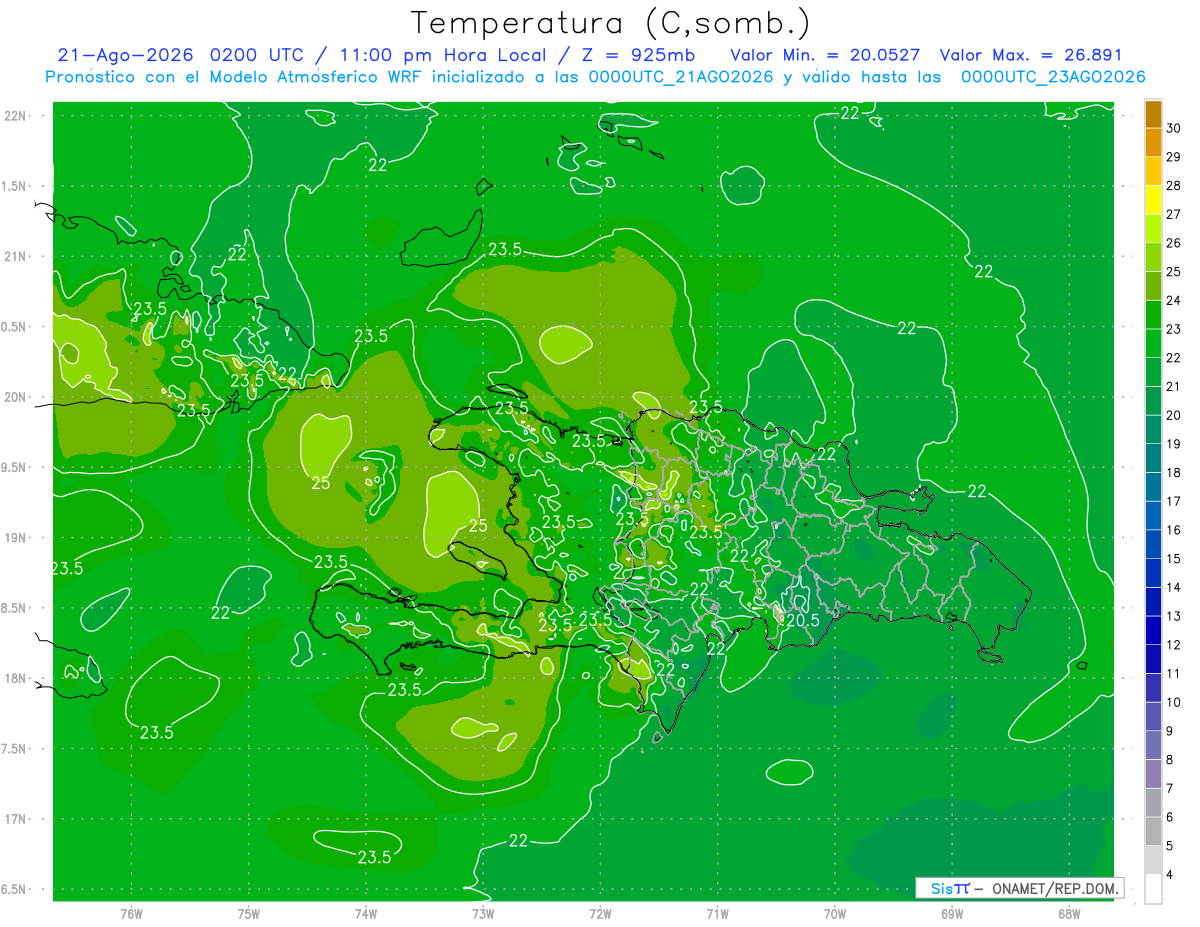Click the 19N latitude axis label
Viewport: 1200px width, 927px height.
15,538
